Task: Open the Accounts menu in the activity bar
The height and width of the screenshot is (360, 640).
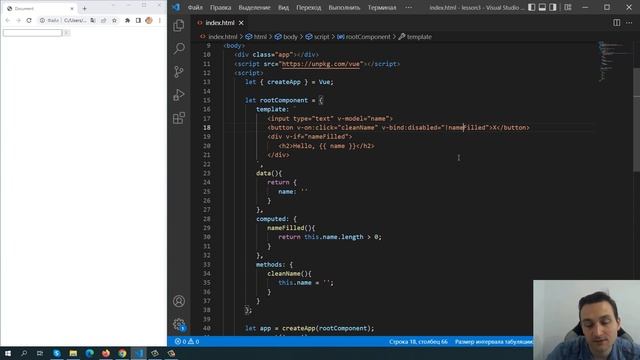Action: click(x=179, y=301)
